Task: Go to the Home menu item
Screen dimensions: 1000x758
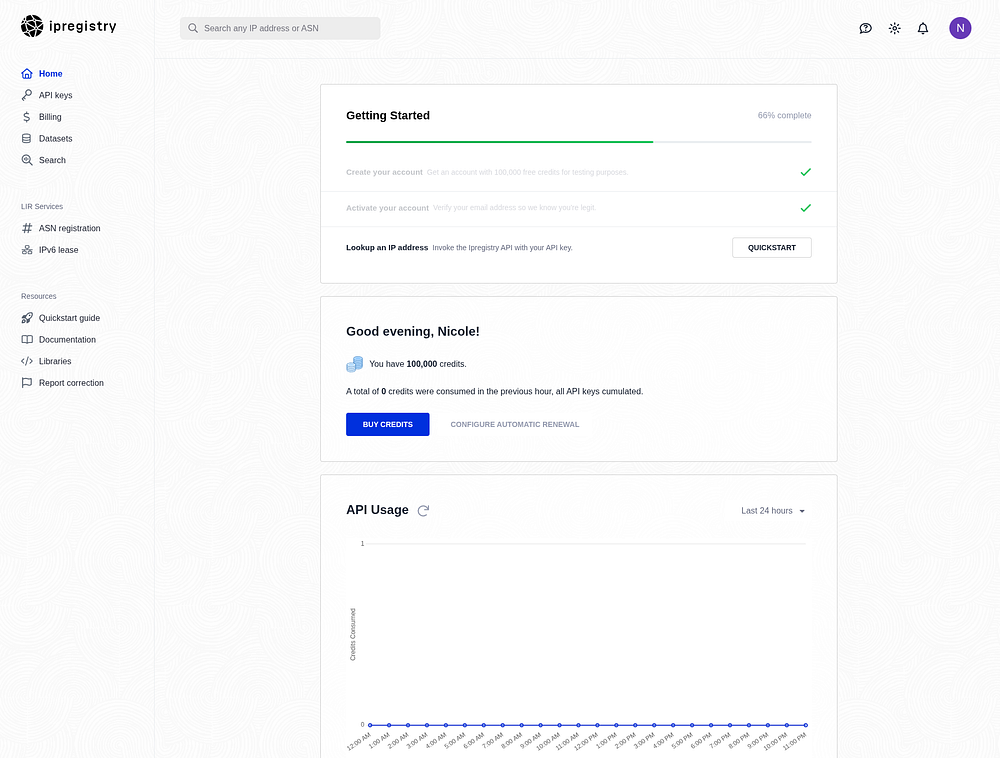Action: point(50,74)
